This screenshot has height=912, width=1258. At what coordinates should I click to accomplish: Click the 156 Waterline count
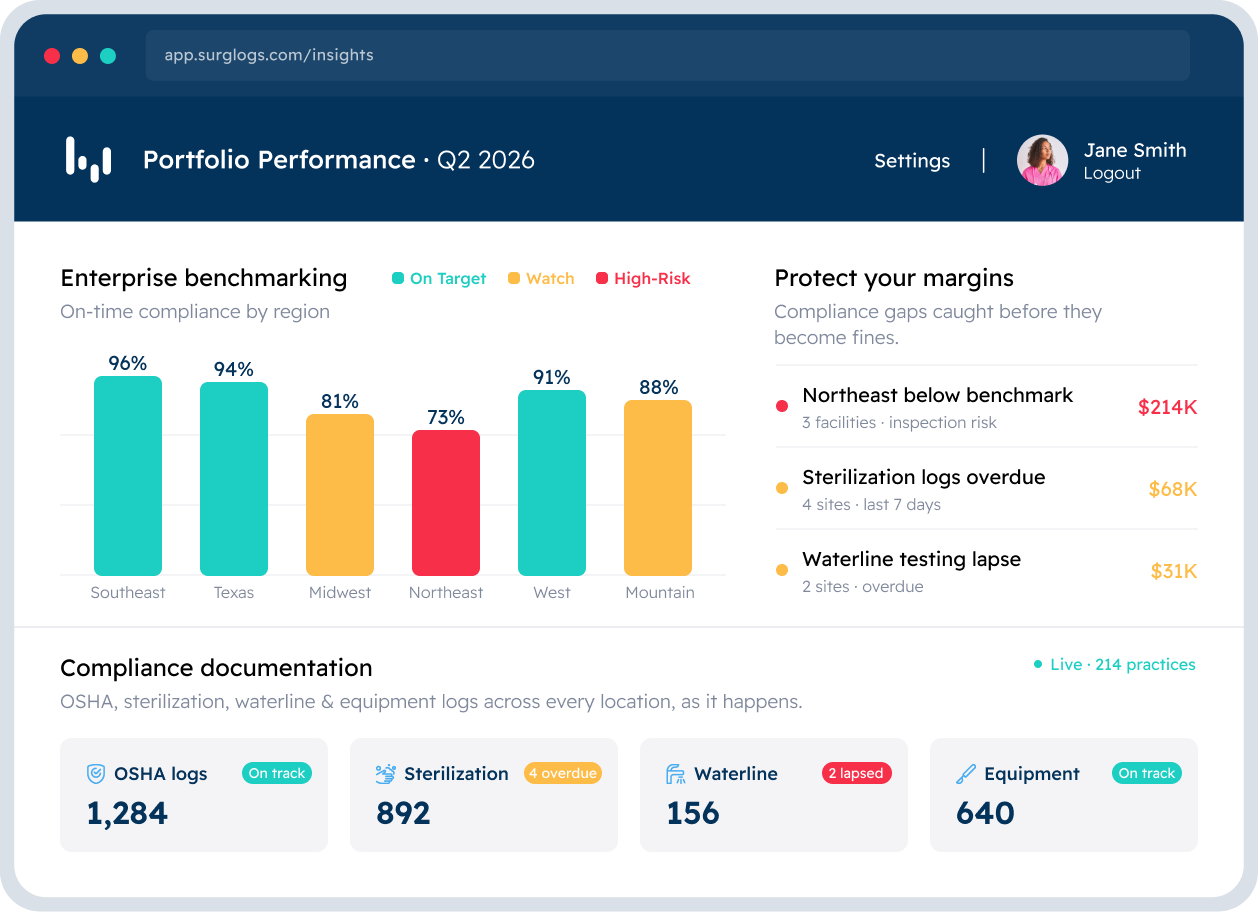(x=693, y=814)
